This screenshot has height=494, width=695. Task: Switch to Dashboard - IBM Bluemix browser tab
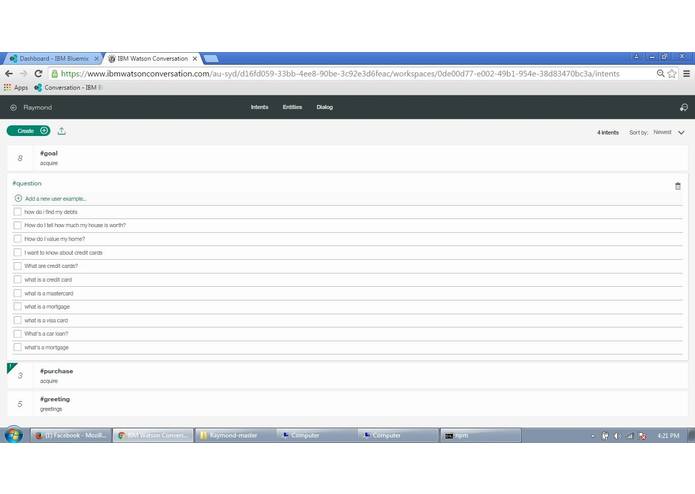pos(54,58)
